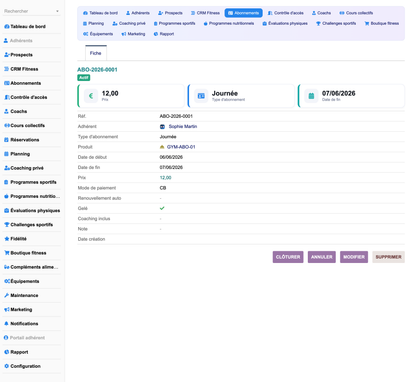
Task: Open Coaching privé in top navigation
Action: 129,23
